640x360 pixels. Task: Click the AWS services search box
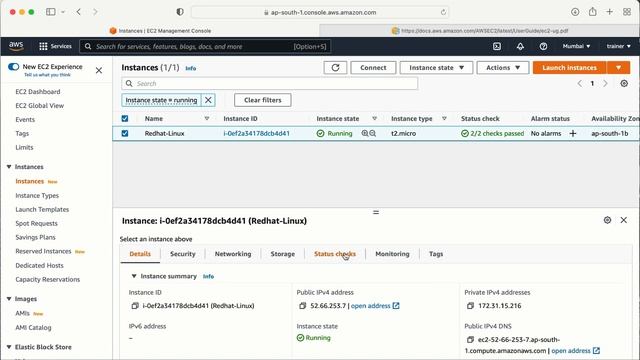tap(205, 47)
